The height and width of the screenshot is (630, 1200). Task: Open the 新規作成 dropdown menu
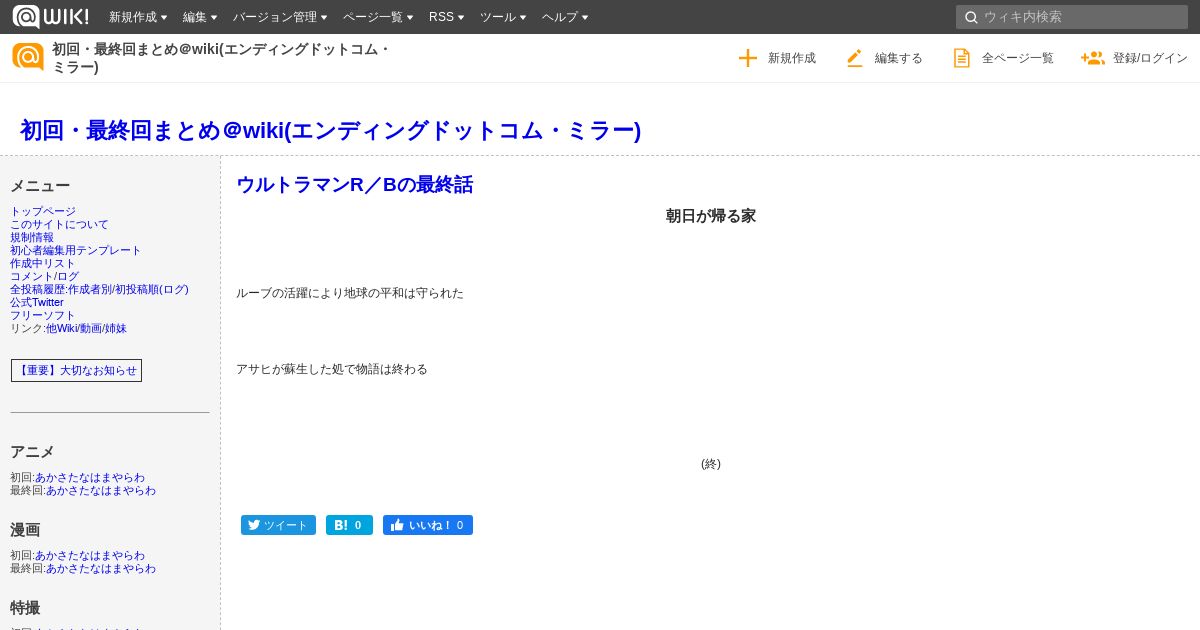pos(138,17)
